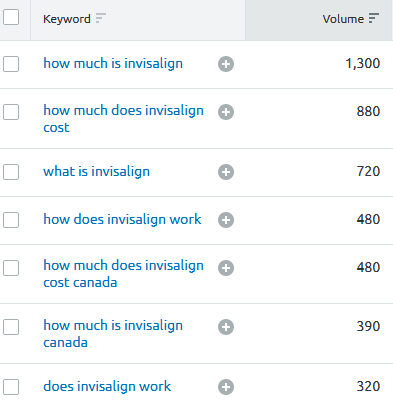The width and height of the screenshot is (393, 409).
Task: Open 'how much does invisalign cost canada' link
Action: click(123, 274)
